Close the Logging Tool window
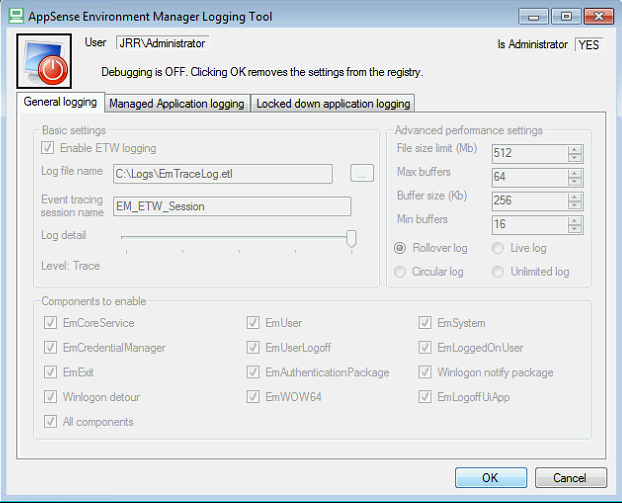 pyautogui.click(x=599, y=17)
